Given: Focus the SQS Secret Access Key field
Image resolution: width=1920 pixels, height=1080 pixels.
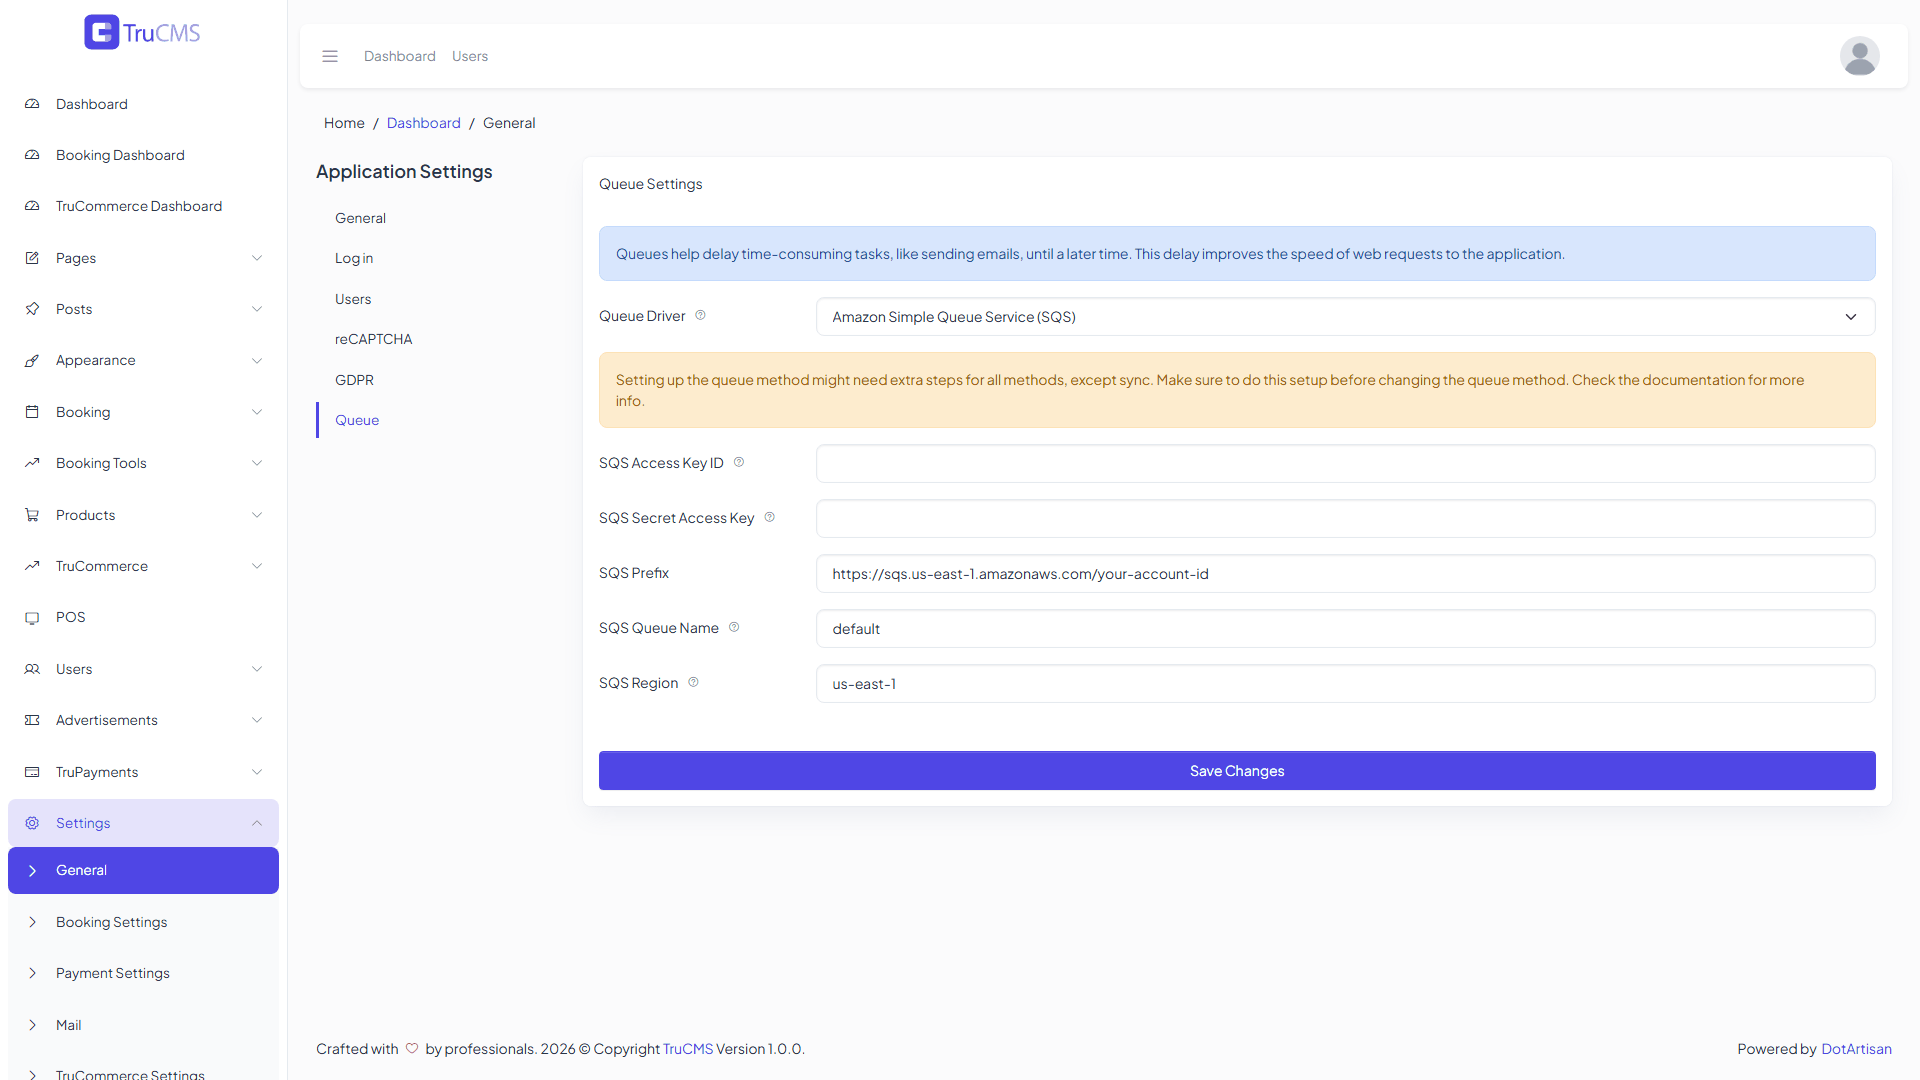Looking at the screenshot, I should [x=1345, y=519].
